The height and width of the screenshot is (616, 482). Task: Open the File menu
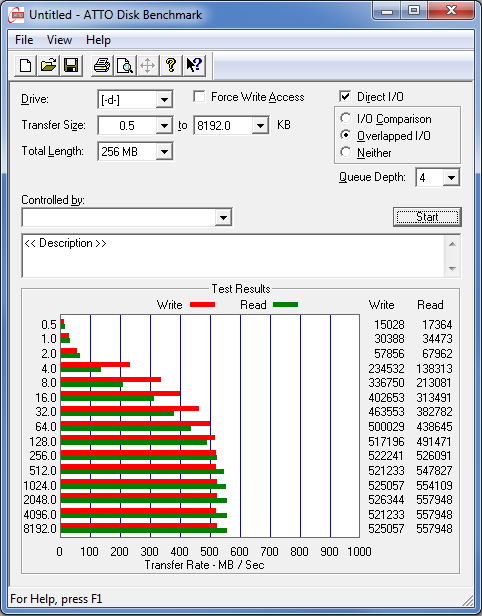24,40
